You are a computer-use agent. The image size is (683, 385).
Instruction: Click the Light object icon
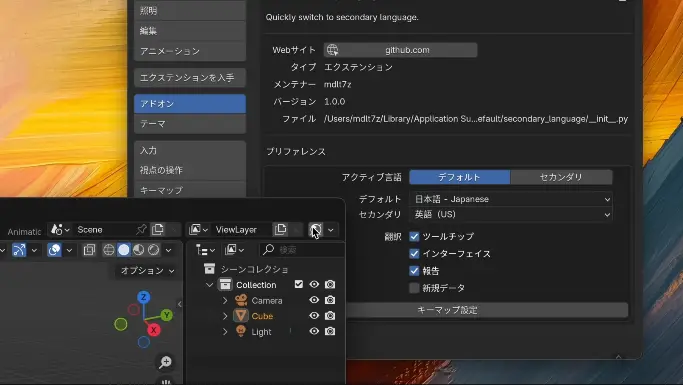[x=241, y=331]
